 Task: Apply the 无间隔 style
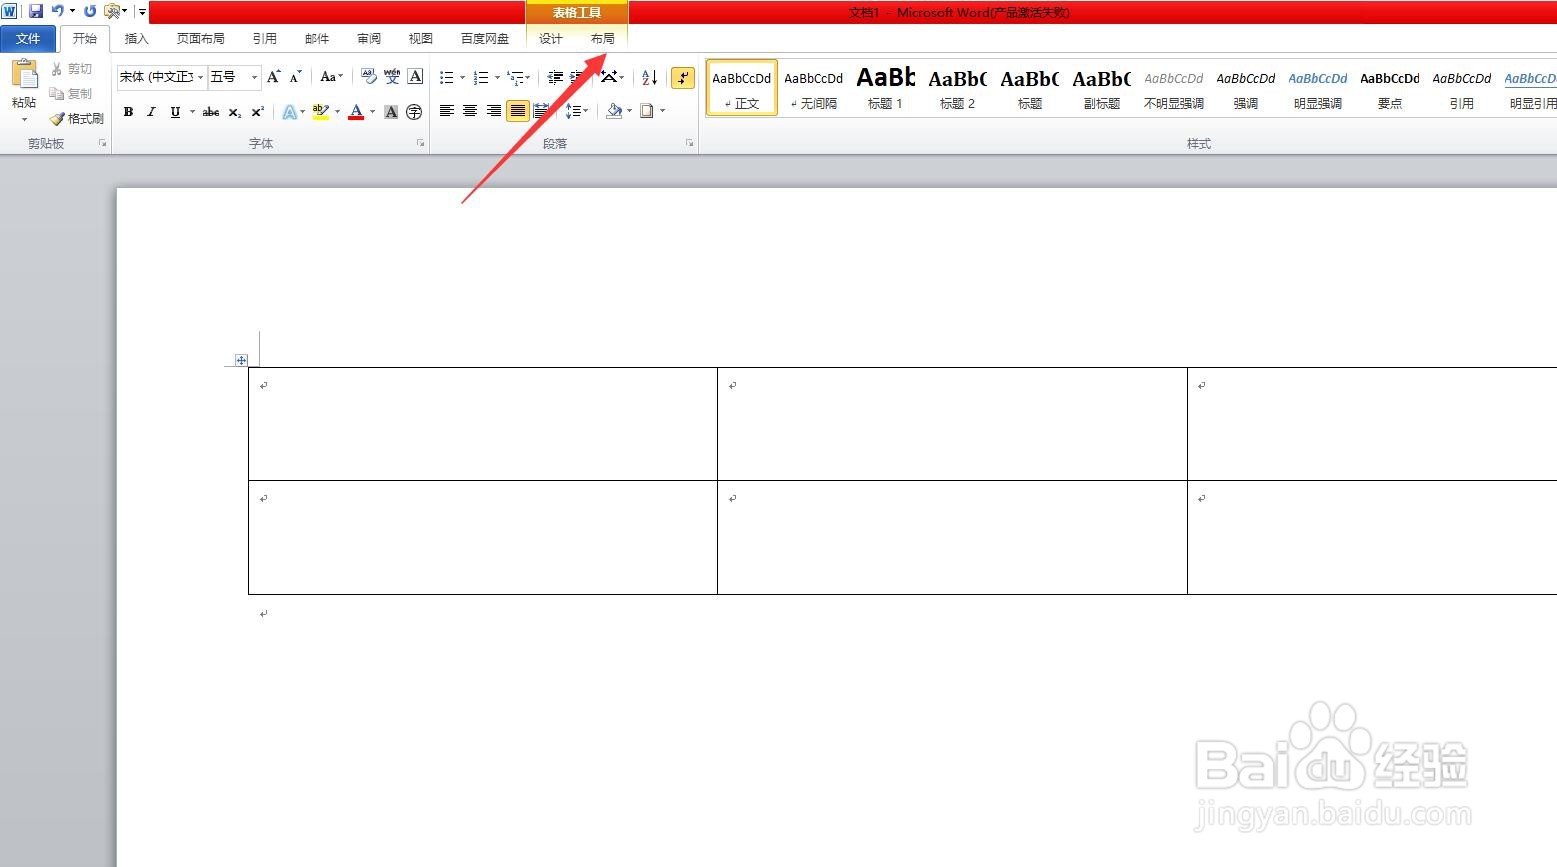coord(813,88)
